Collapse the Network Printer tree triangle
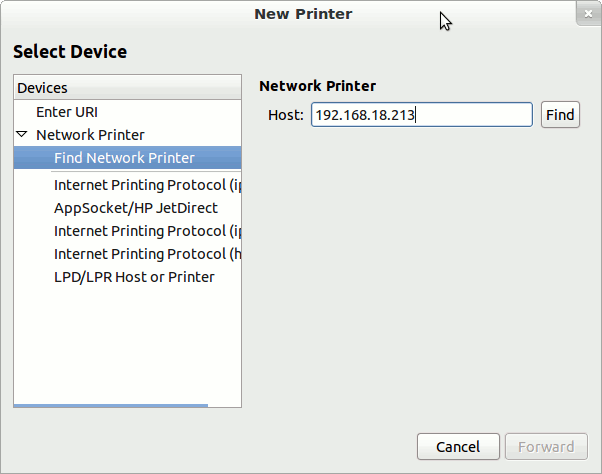This screenshot has width=602, height=474. coord(22,134)
